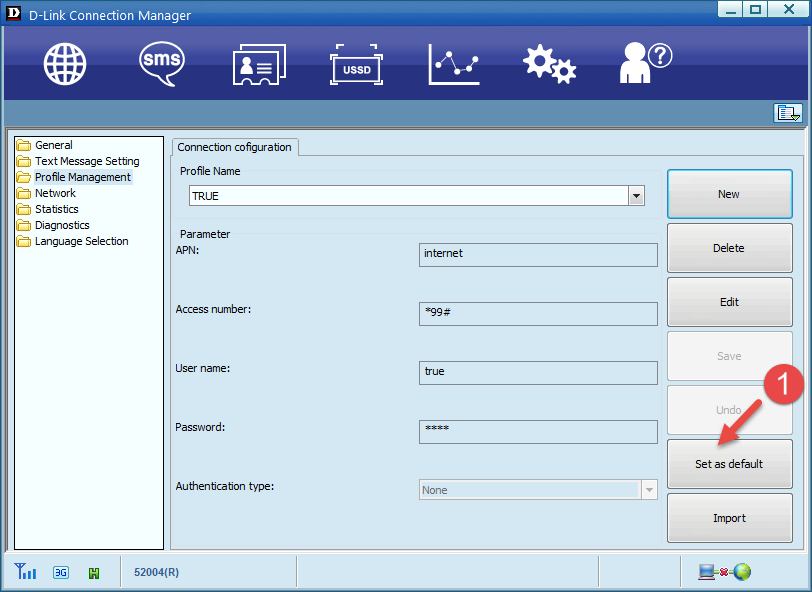This screenshot has height=592, width=812.
Task: Expand the Authentication type dropdown
Action: click(649, 489)
